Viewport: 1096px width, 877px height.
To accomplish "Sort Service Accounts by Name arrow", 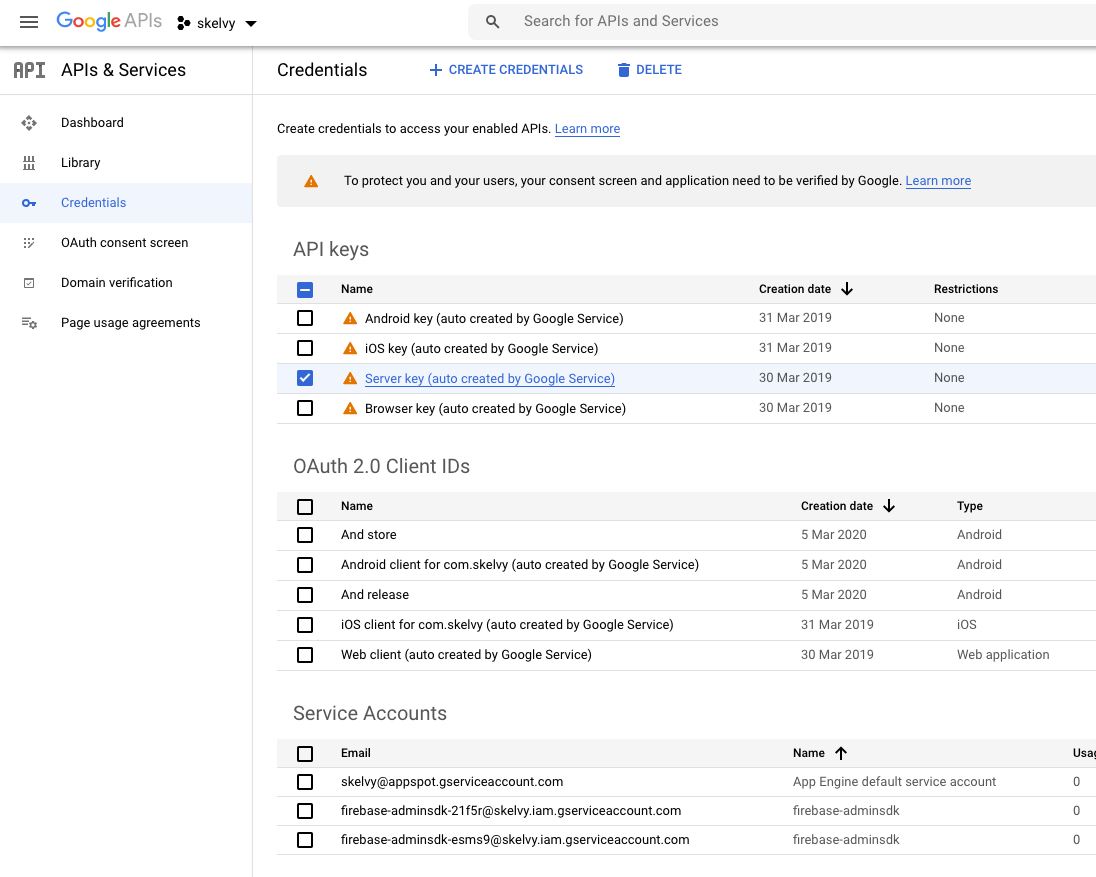I will [x=841, y=753].
